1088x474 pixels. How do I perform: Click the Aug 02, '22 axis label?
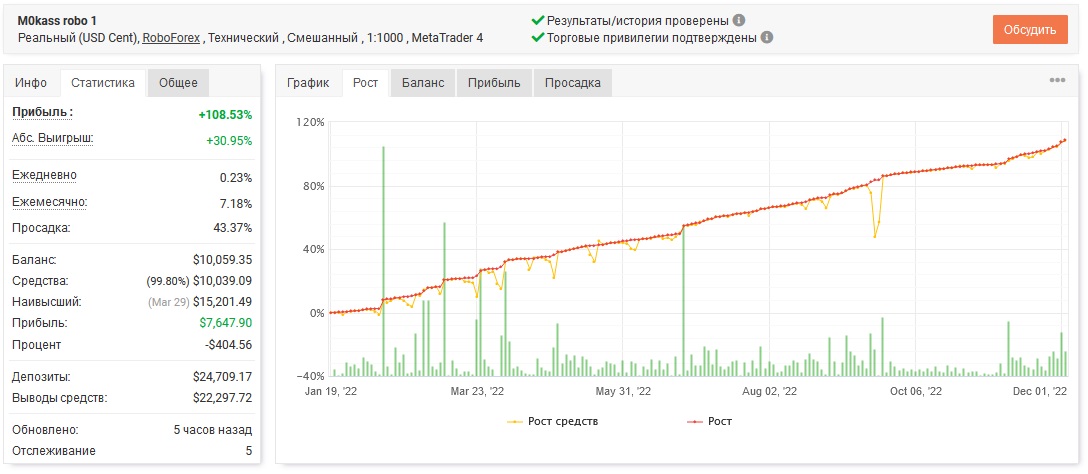tap(770, 391)
